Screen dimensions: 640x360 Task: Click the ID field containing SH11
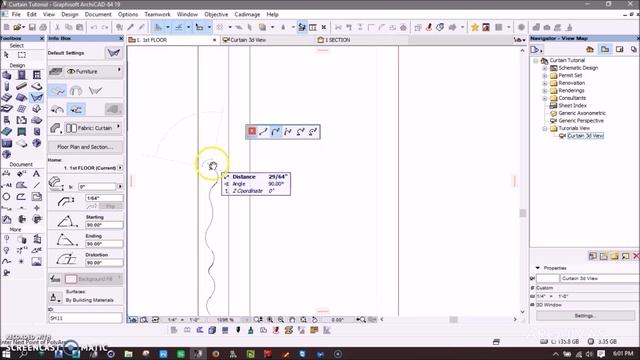pos(85,318)
